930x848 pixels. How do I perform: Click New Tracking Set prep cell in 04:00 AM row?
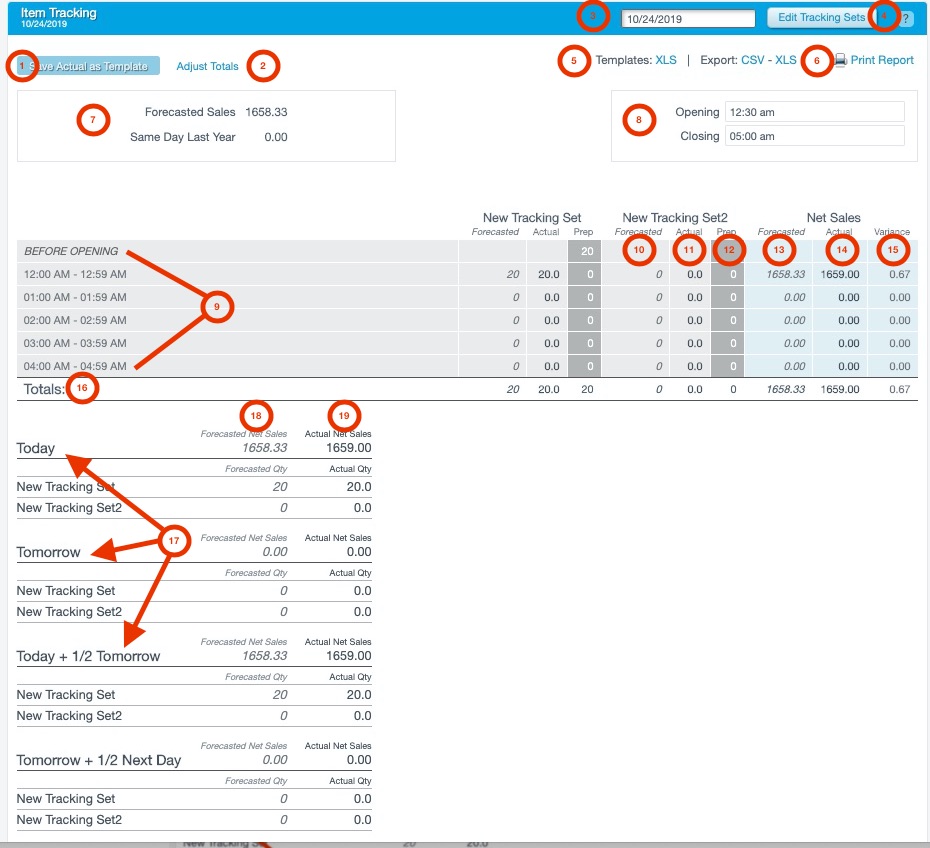click(584, 366)
